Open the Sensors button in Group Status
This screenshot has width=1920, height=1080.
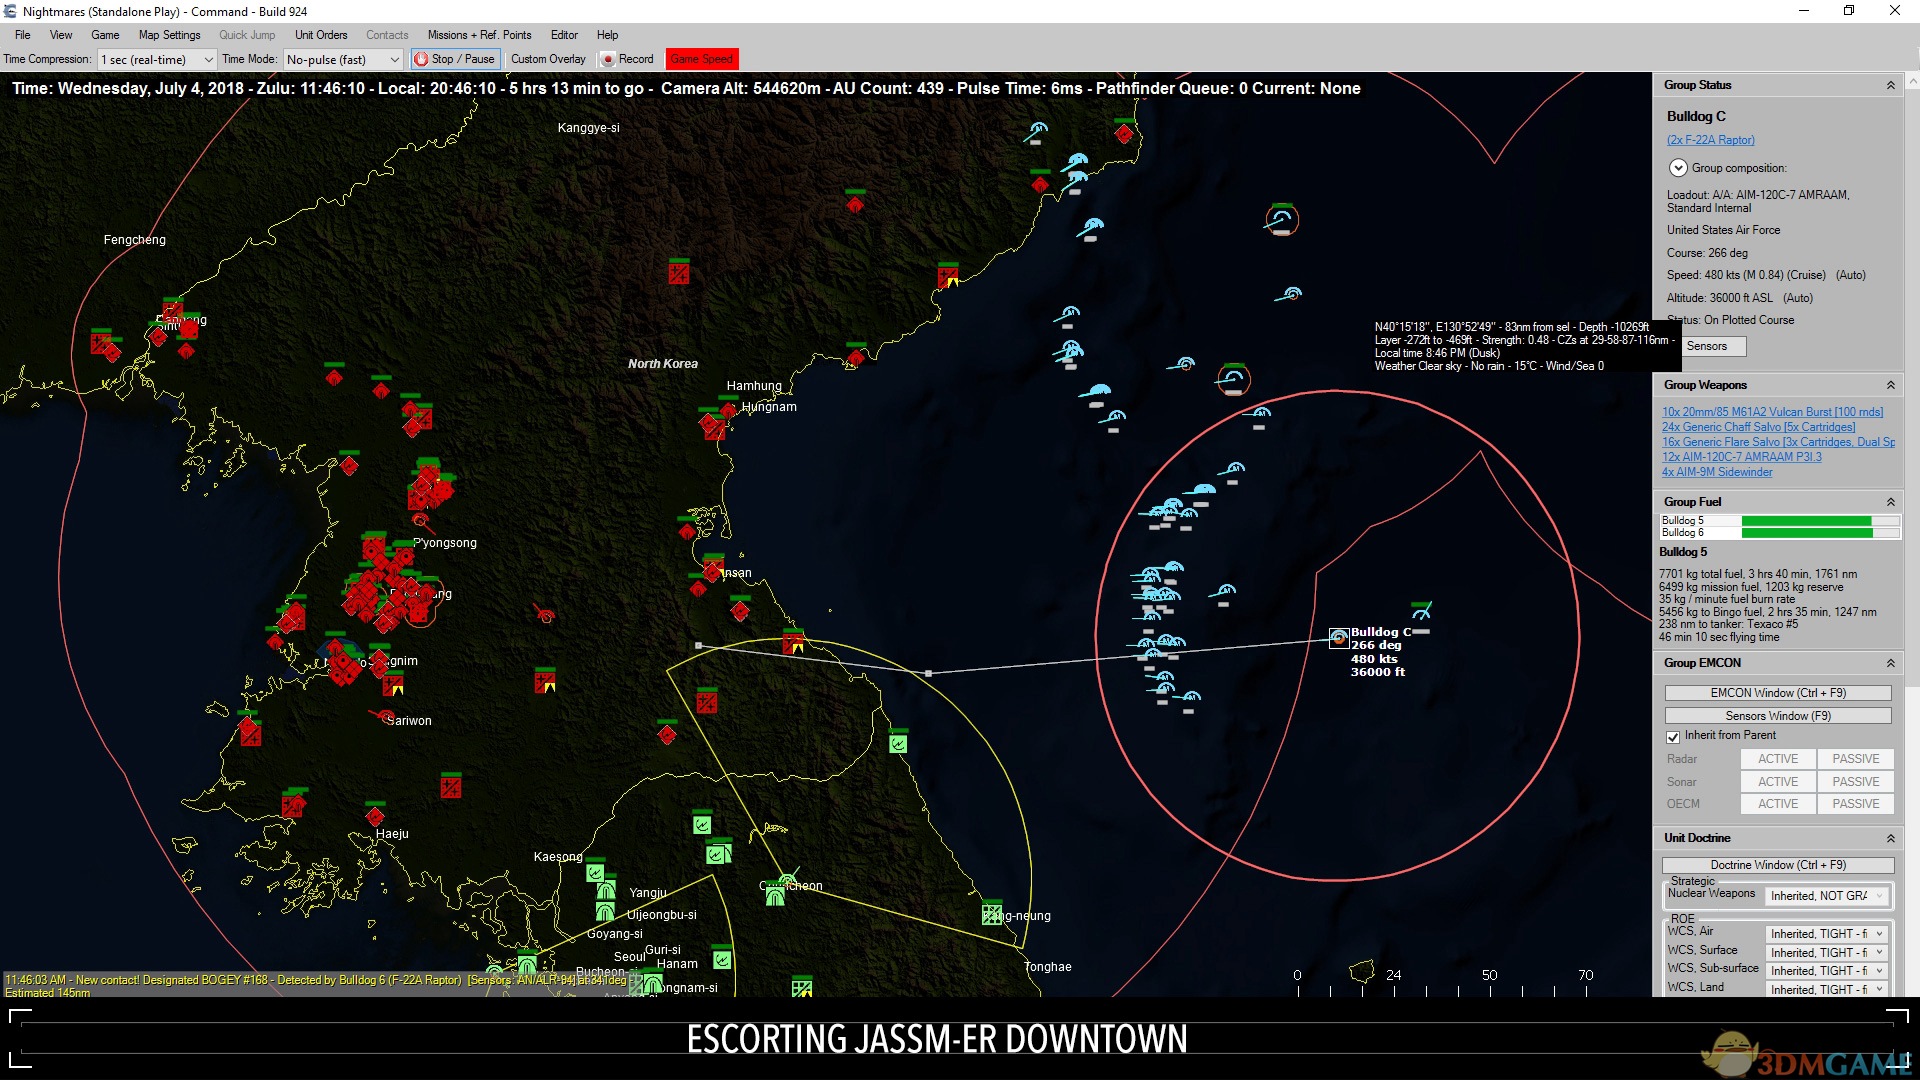coord(1707,346)
